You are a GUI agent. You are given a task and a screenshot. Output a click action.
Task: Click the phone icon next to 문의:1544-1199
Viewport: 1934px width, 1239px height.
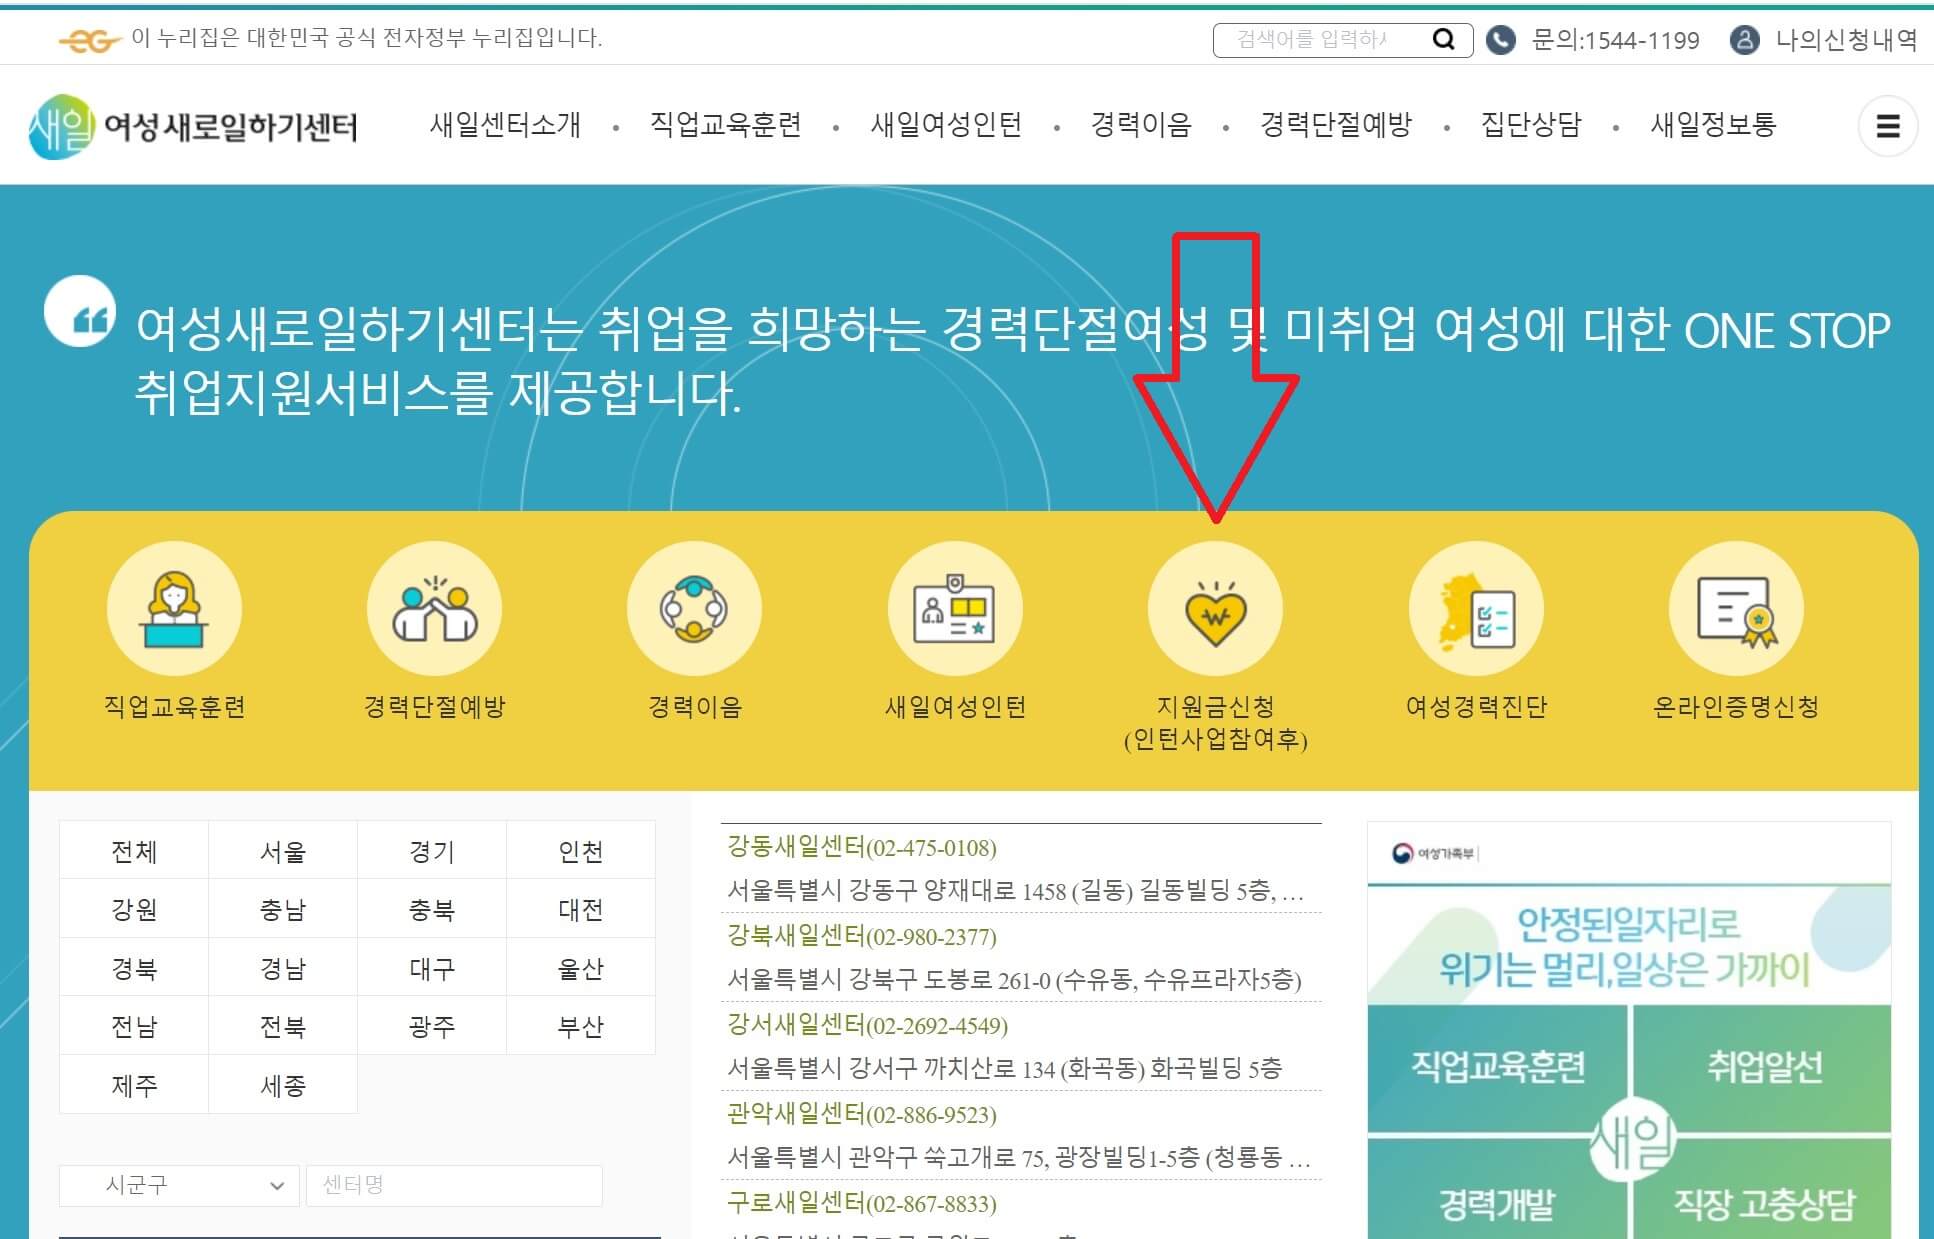[x=1499, y=40]
